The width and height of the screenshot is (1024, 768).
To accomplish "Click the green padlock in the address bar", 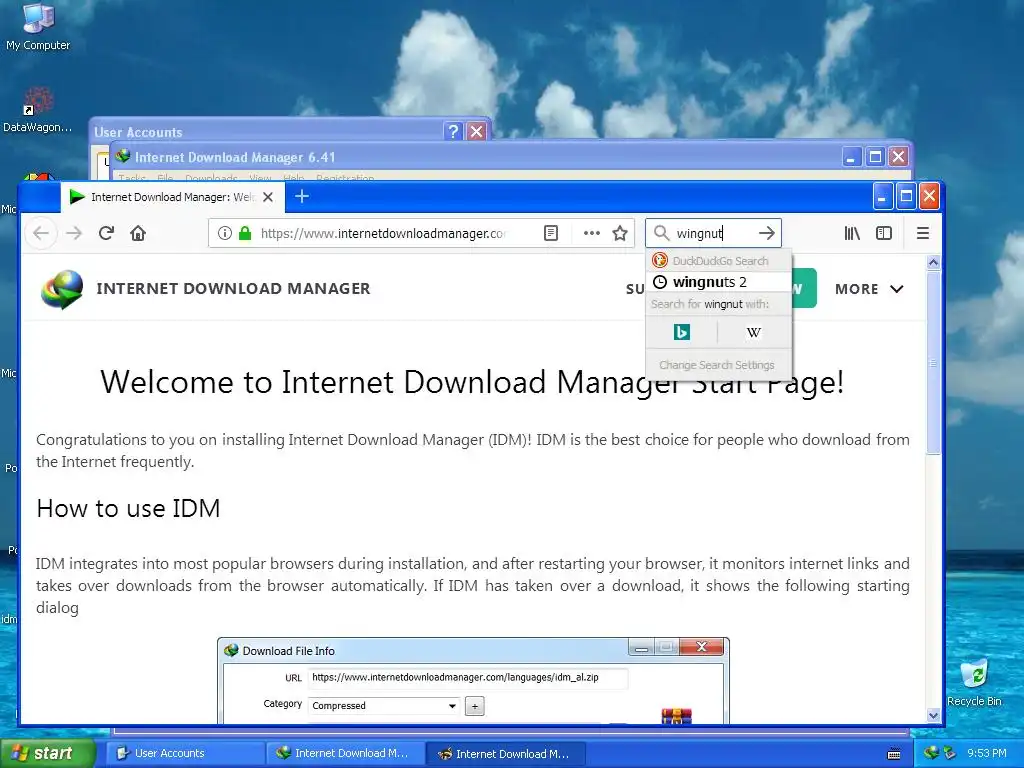I will click(x=245, y=233).
